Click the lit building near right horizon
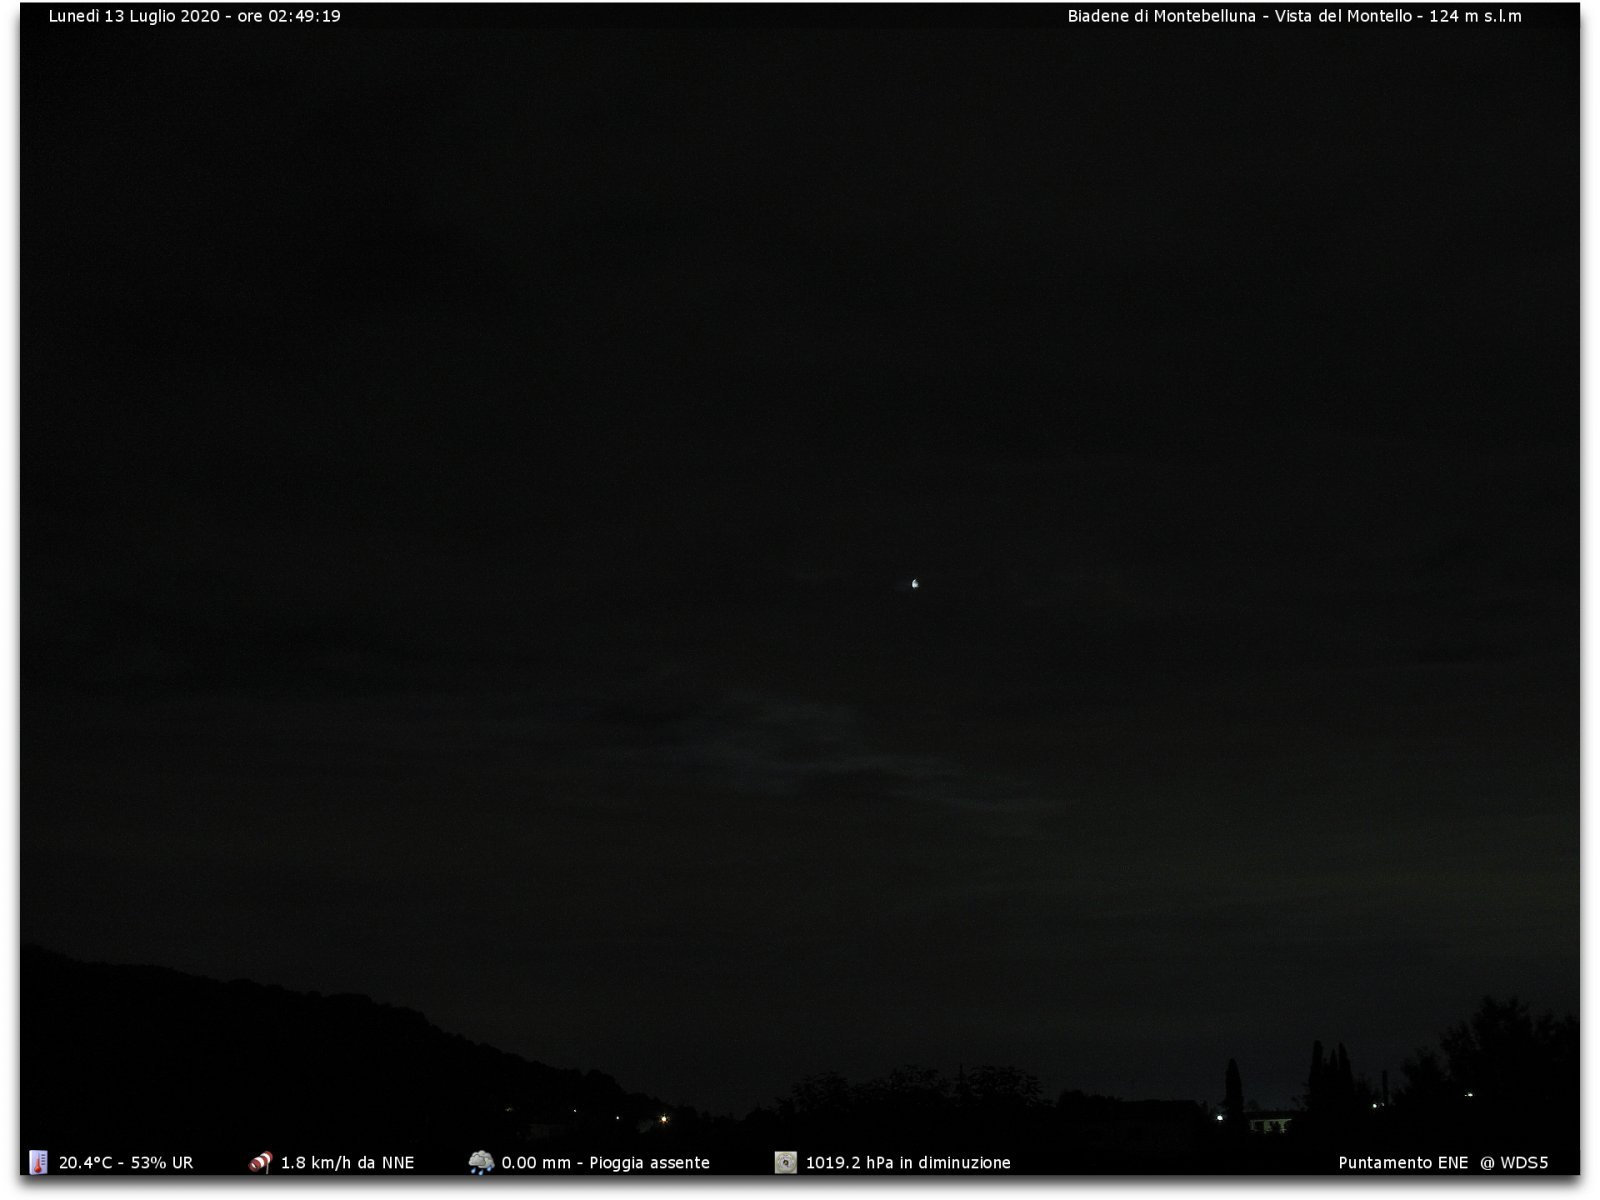This screenshot has width=1600, height=1200. pos(1268,1124)
